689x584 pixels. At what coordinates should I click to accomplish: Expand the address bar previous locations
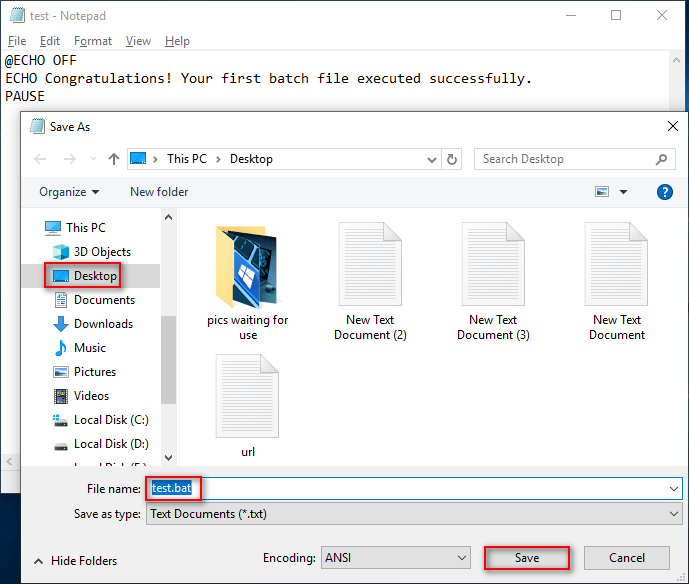[432, 159]
